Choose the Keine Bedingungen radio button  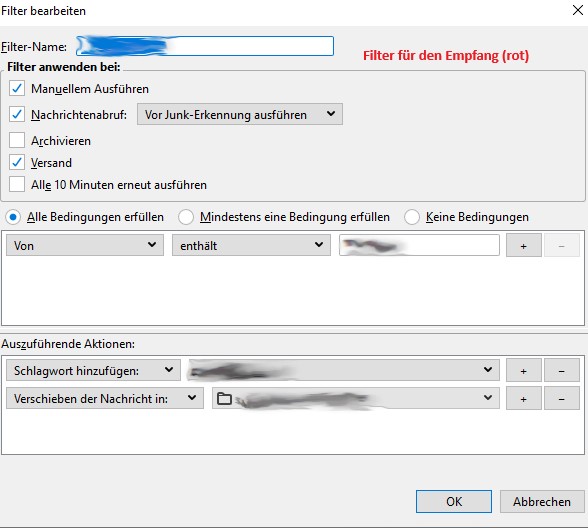412,217
